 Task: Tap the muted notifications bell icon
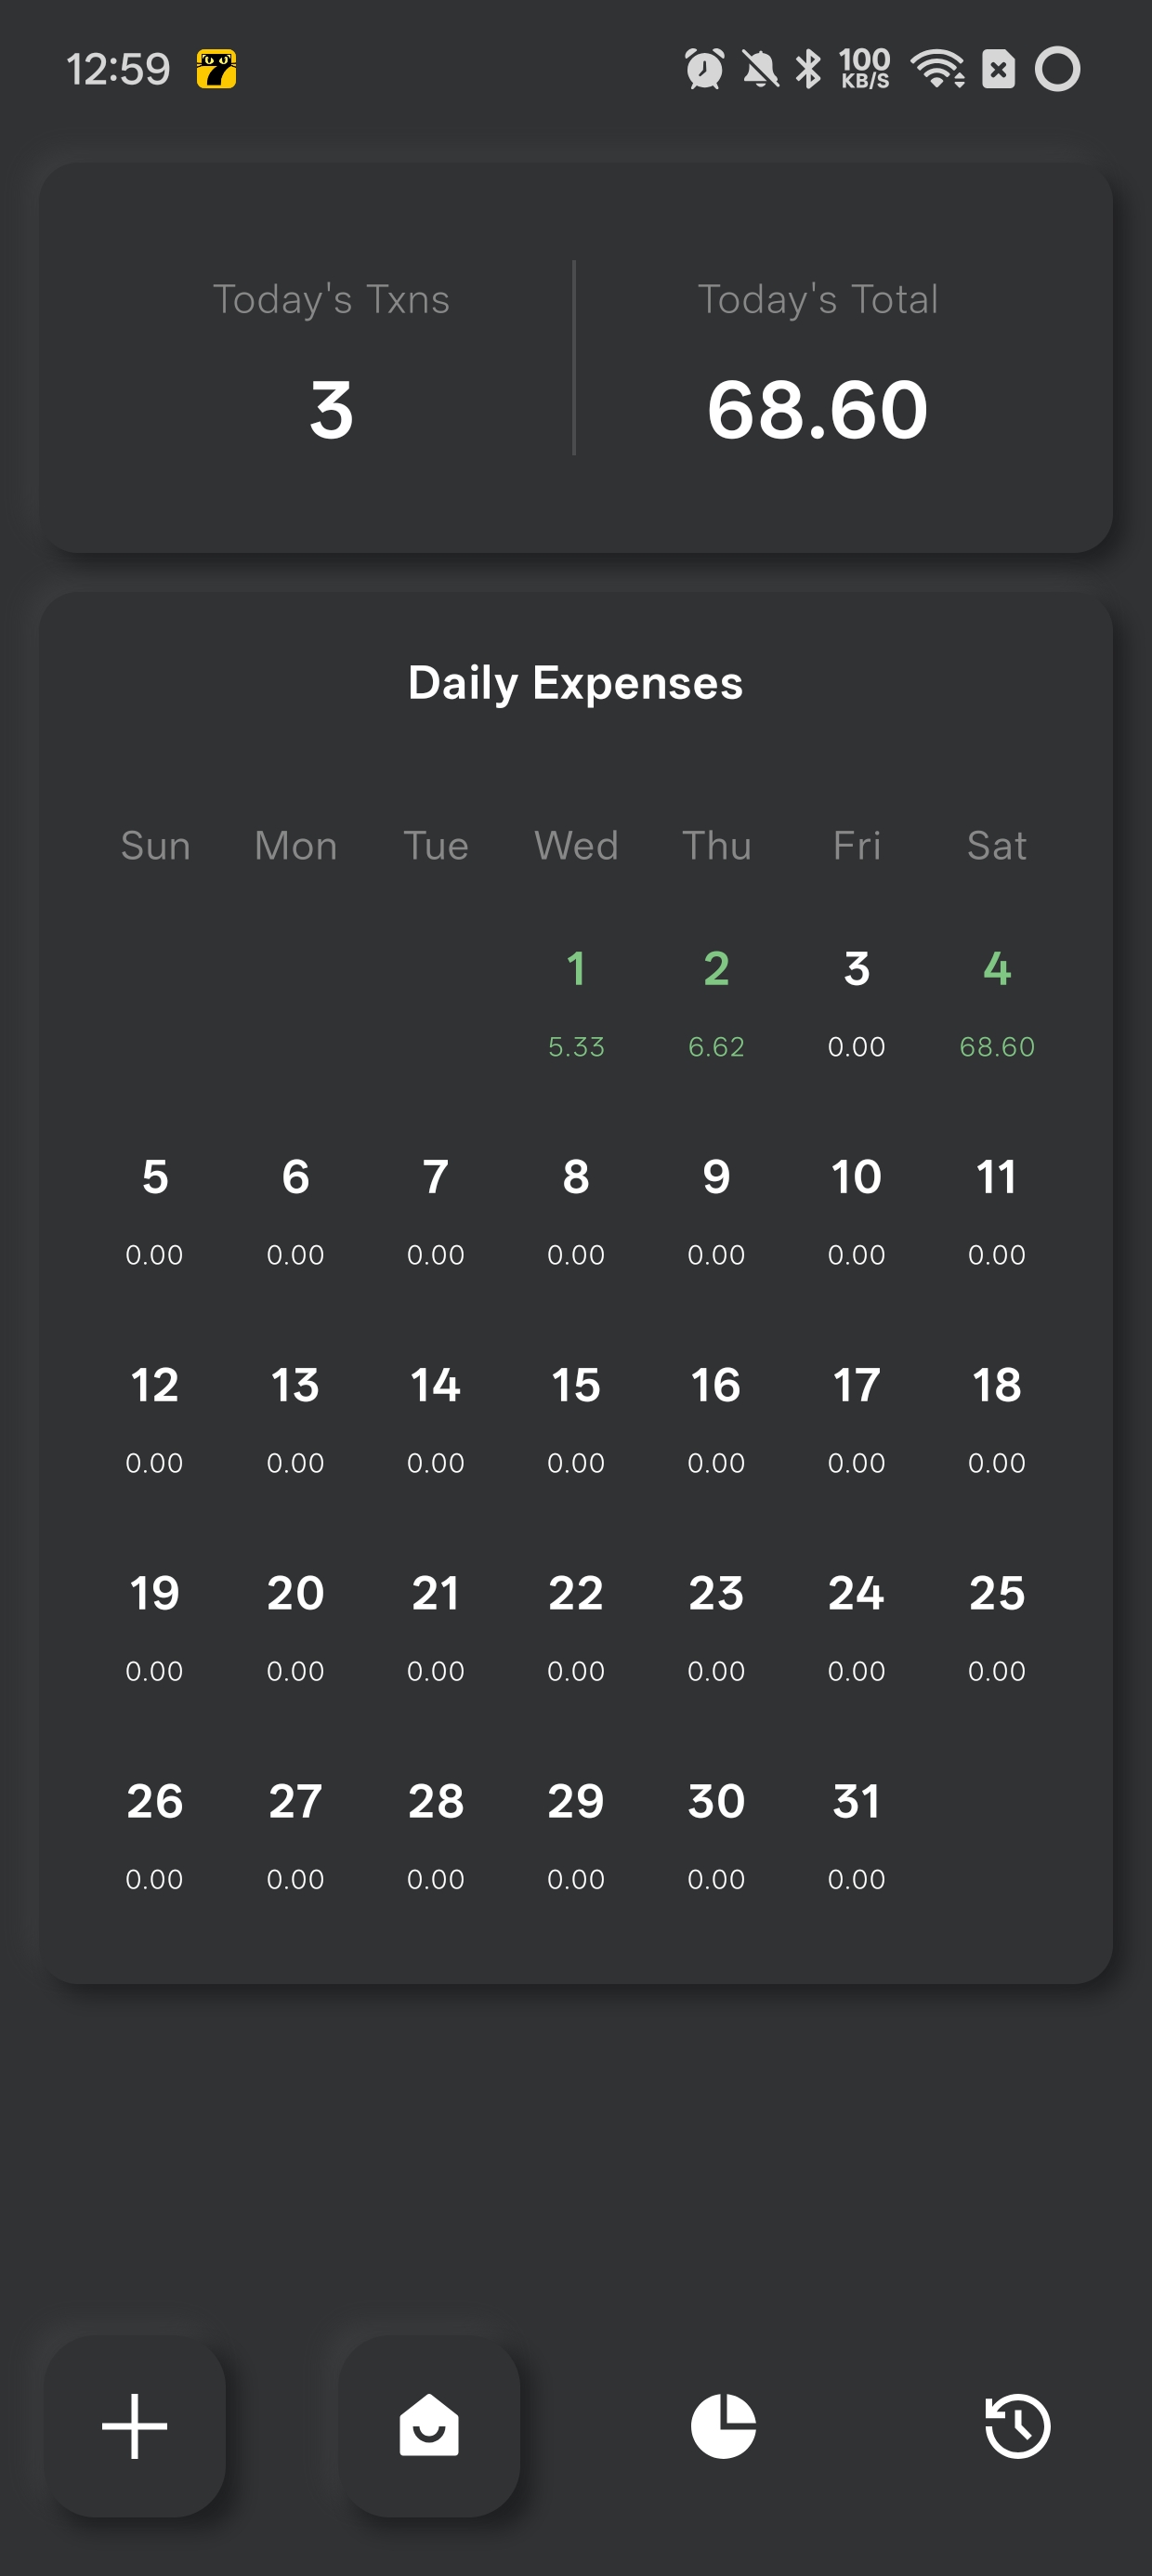tap(760, 69)
